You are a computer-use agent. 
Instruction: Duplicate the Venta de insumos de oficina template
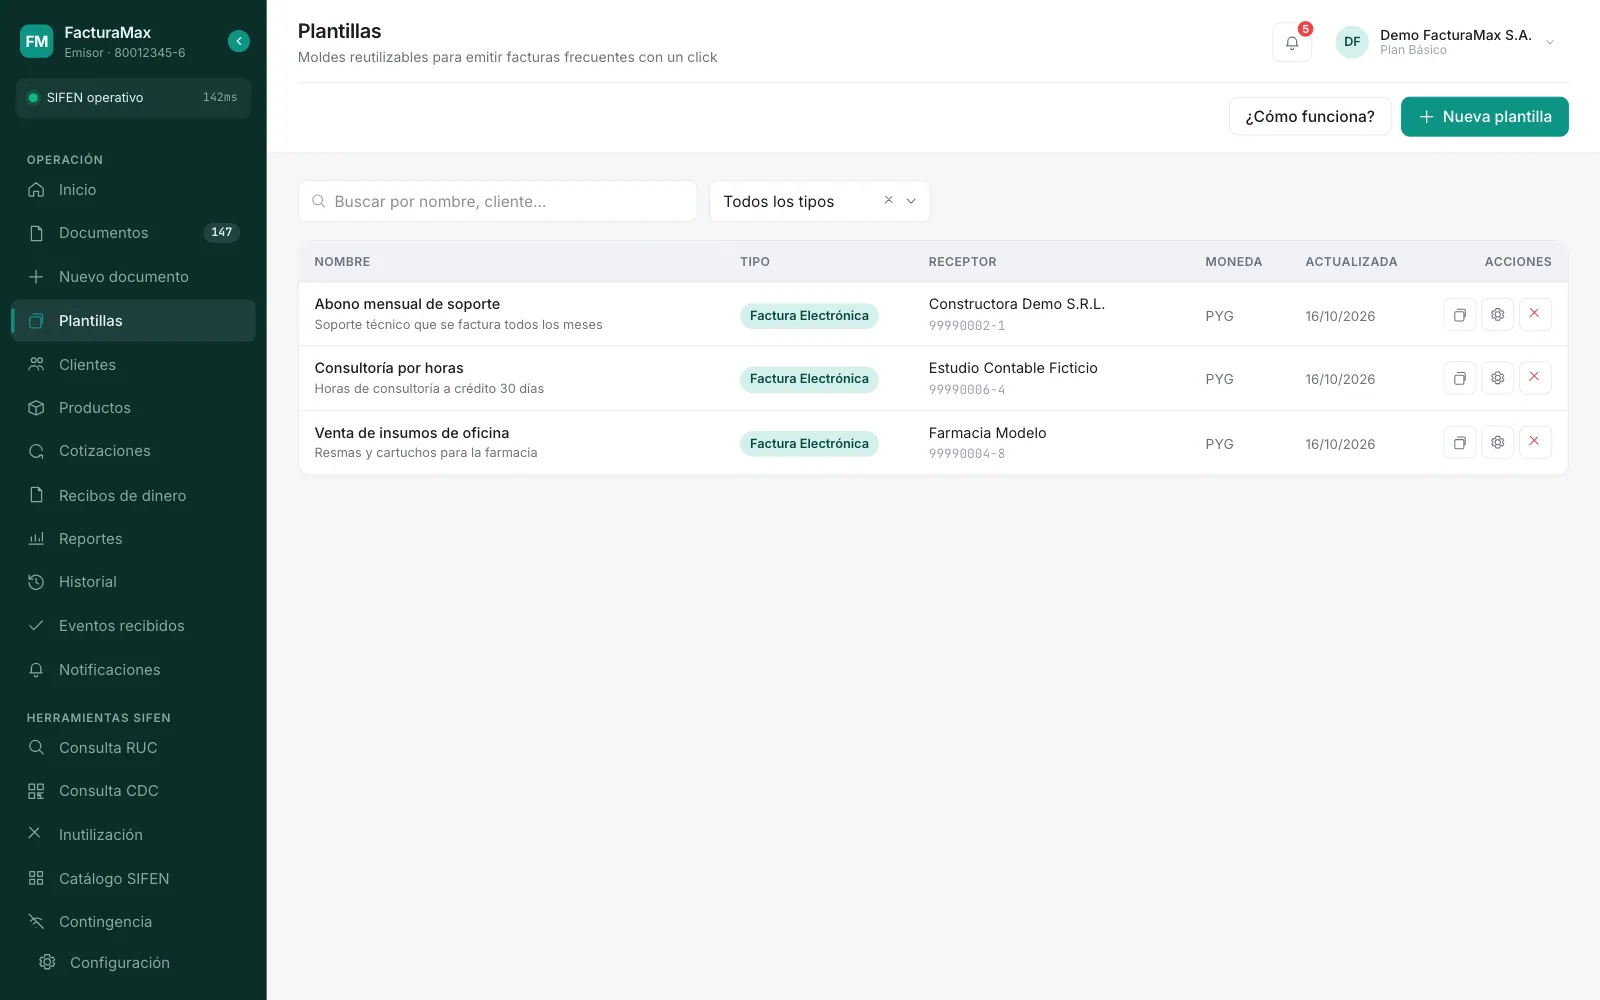coord(1460,442)
